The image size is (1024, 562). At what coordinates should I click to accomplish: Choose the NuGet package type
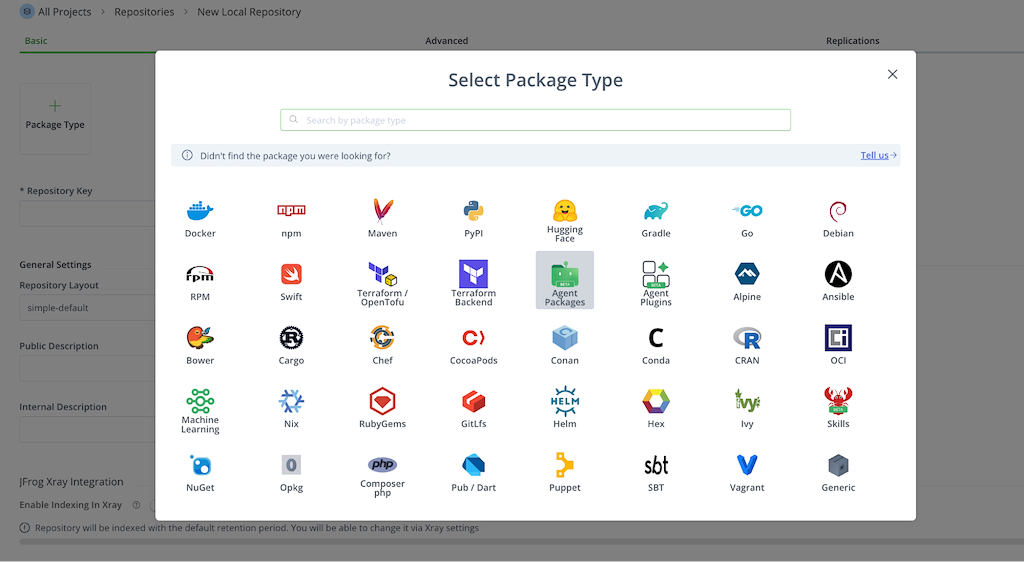[x=200, y=473]
